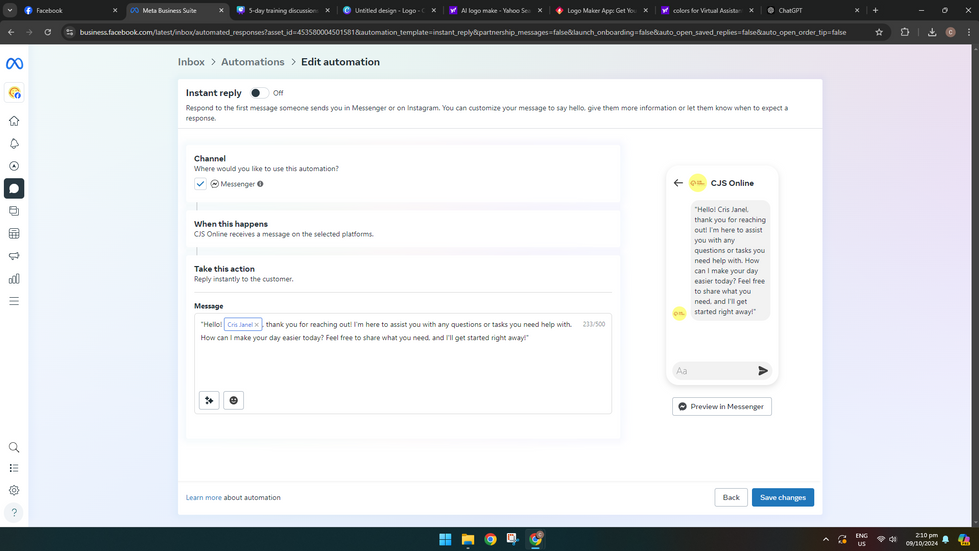The height and width of the screenshot is (551, 979).
Task: Click send arrow in preview chat
Action: point(762,371)
